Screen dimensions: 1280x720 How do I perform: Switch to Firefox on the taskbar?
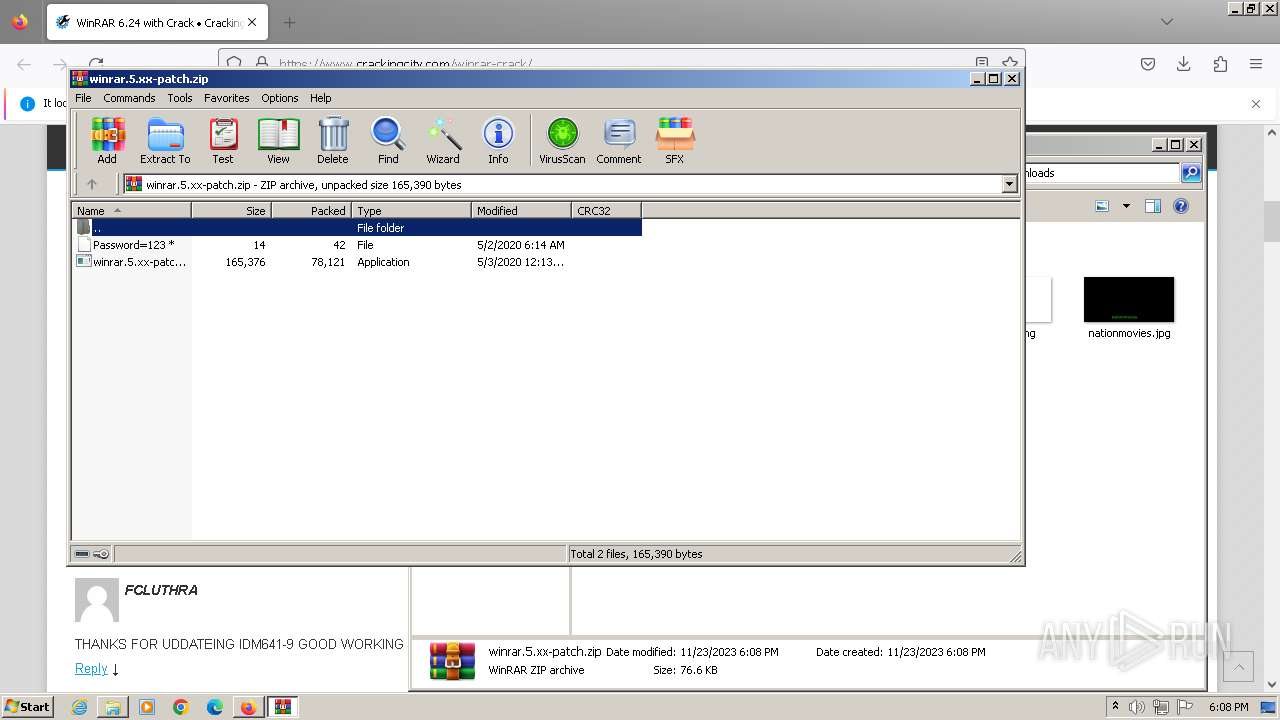(x=248, y=707)
